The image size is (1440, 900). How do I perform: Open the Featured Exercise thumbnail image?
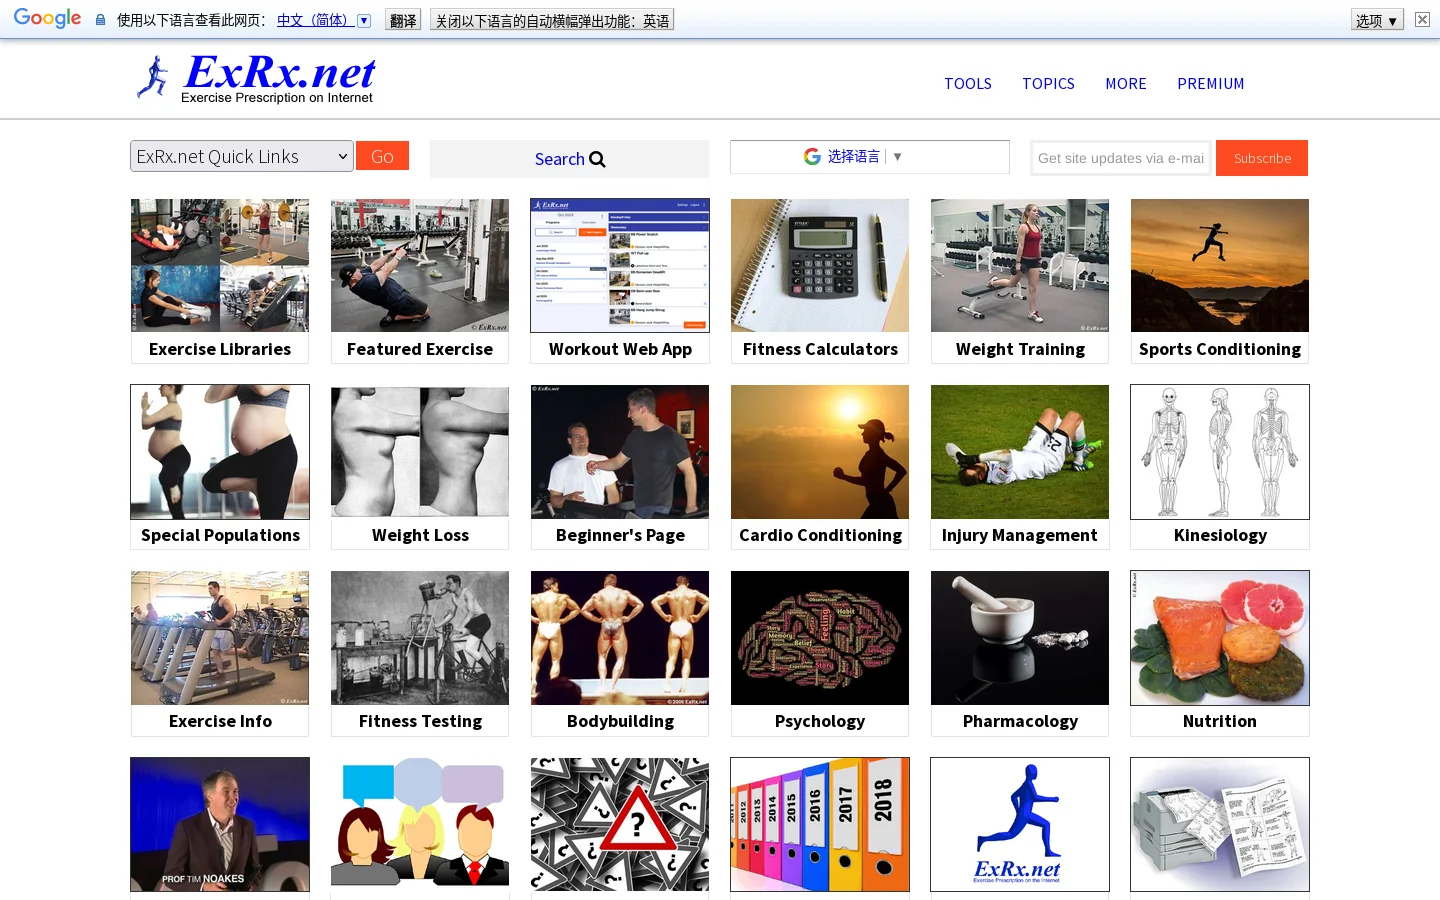coord(420,265)
